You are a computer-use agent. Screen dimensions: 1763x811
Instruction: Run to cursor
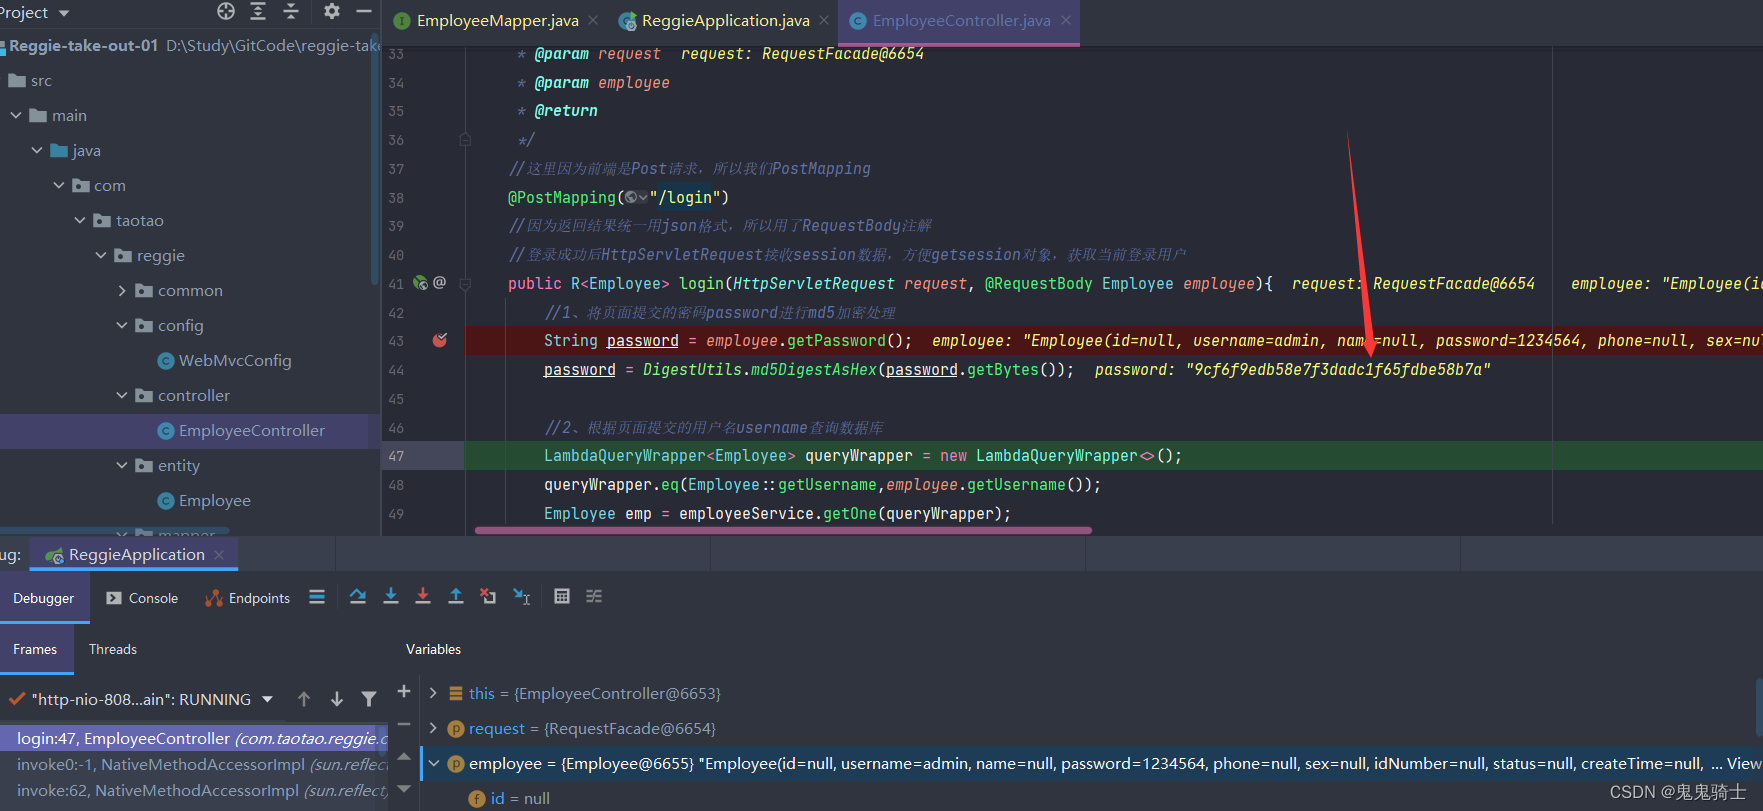pyautogui.click(x=522, y=596)
